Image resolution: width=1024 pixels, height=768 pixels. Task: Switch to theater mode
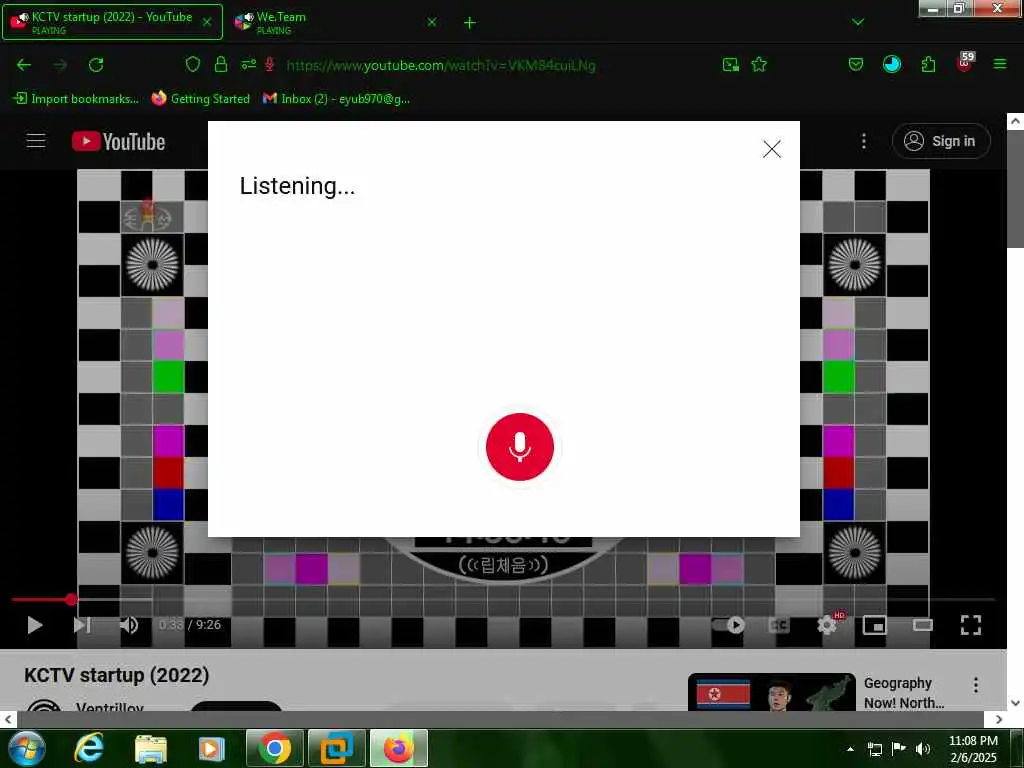(x=923, y=625)
